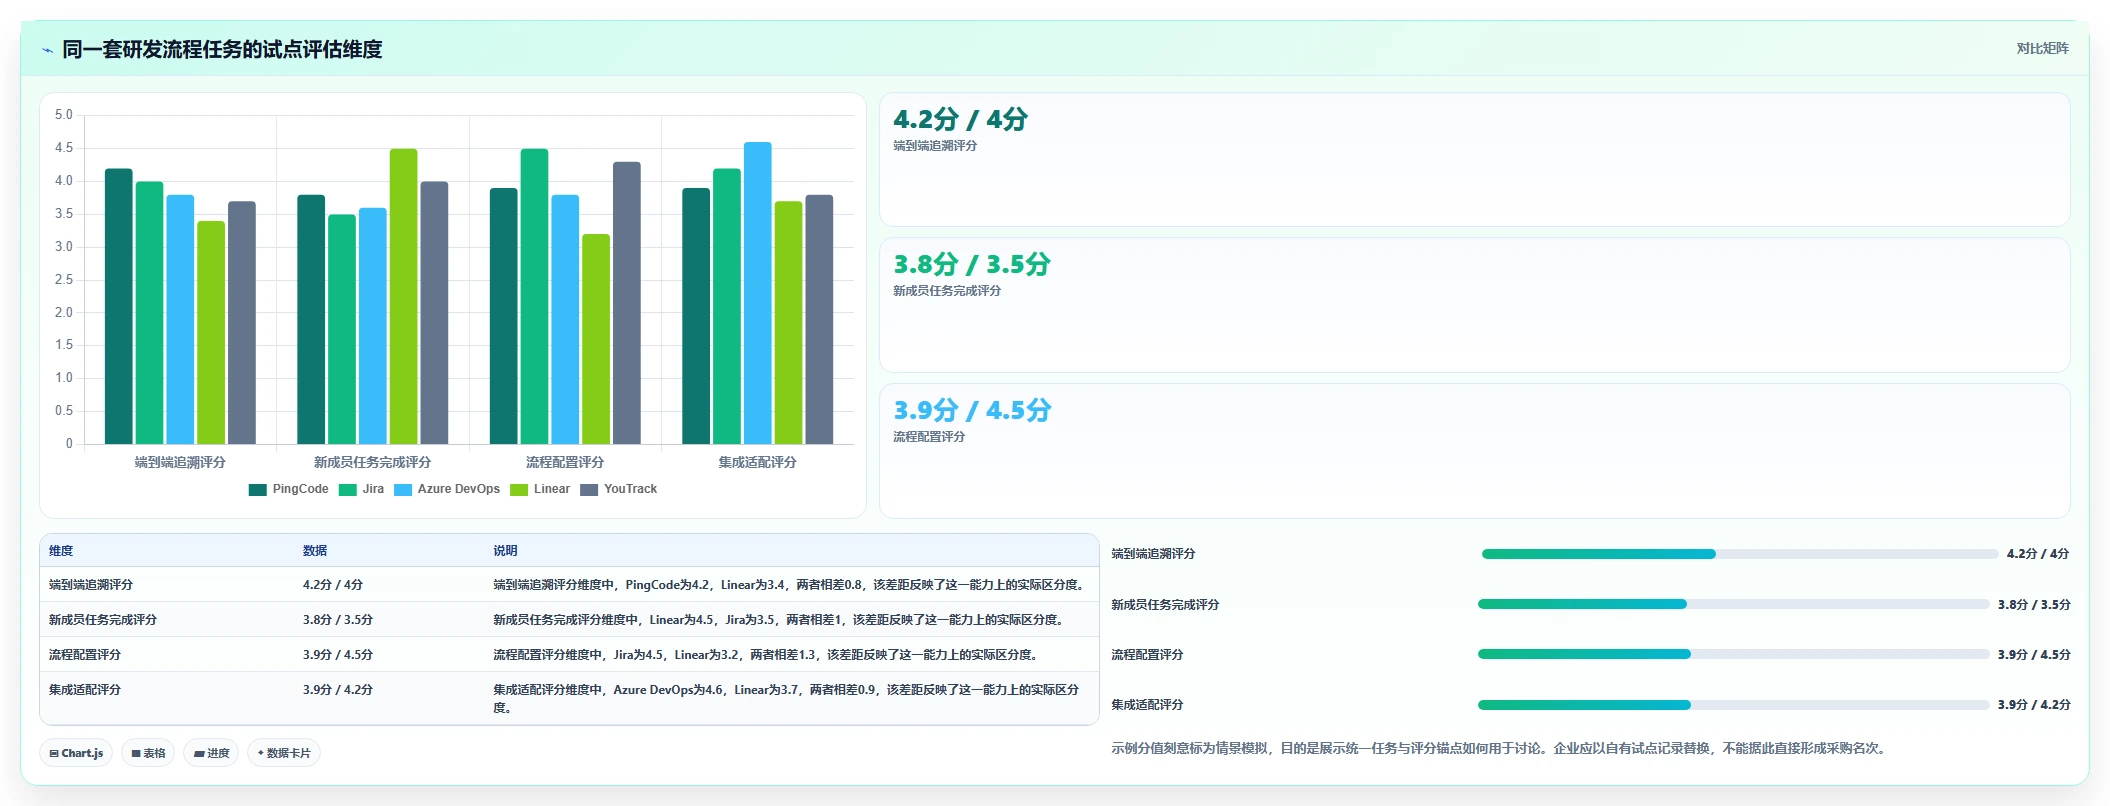This screenshot has width=2110, height=806.
Task: Click the 流程配置评分 progress bar
Action: pyautogui.click(x=1733, y=654)
